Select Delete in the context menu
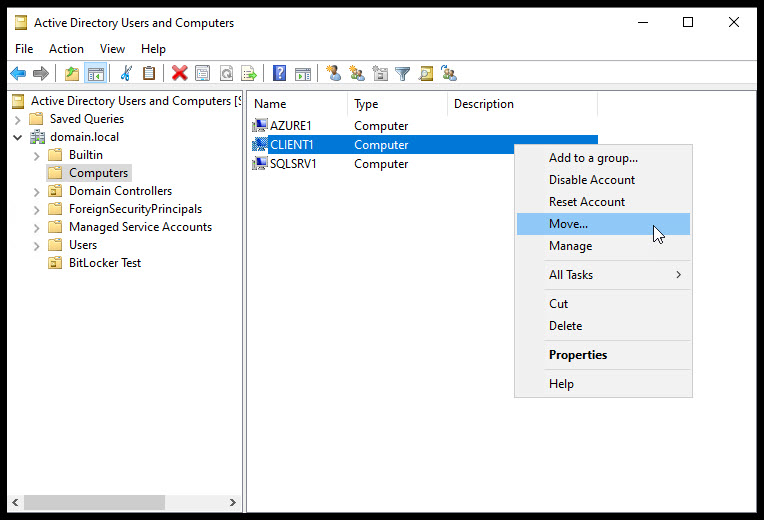The height and width of the screenshot is (520, 764). pyautogui.click(x=603, y=326)
